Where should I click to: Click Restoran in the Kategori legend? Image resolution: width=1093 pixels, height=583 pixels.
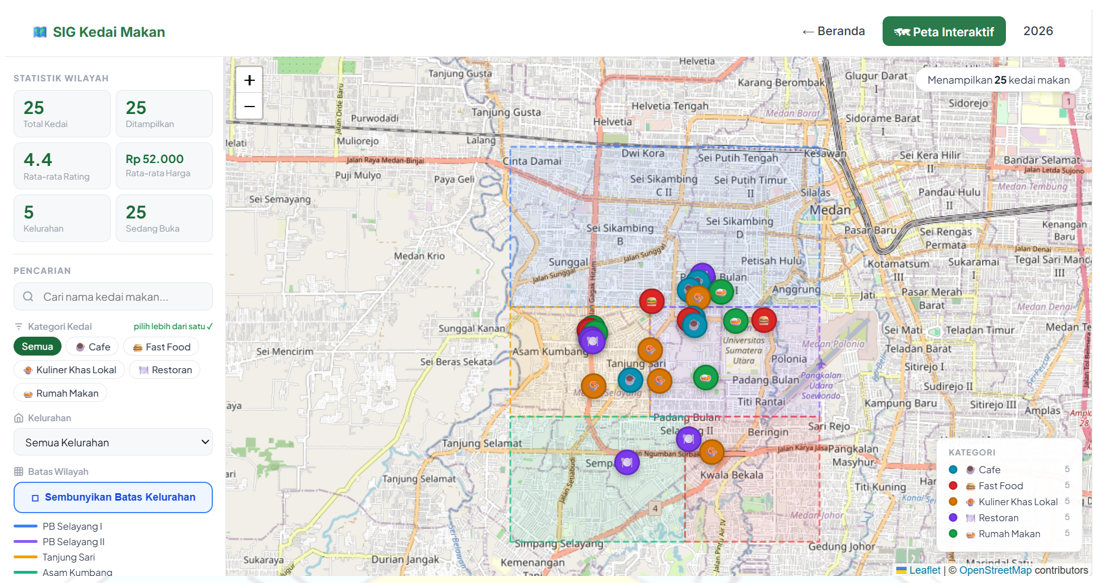click(1009, 518)
